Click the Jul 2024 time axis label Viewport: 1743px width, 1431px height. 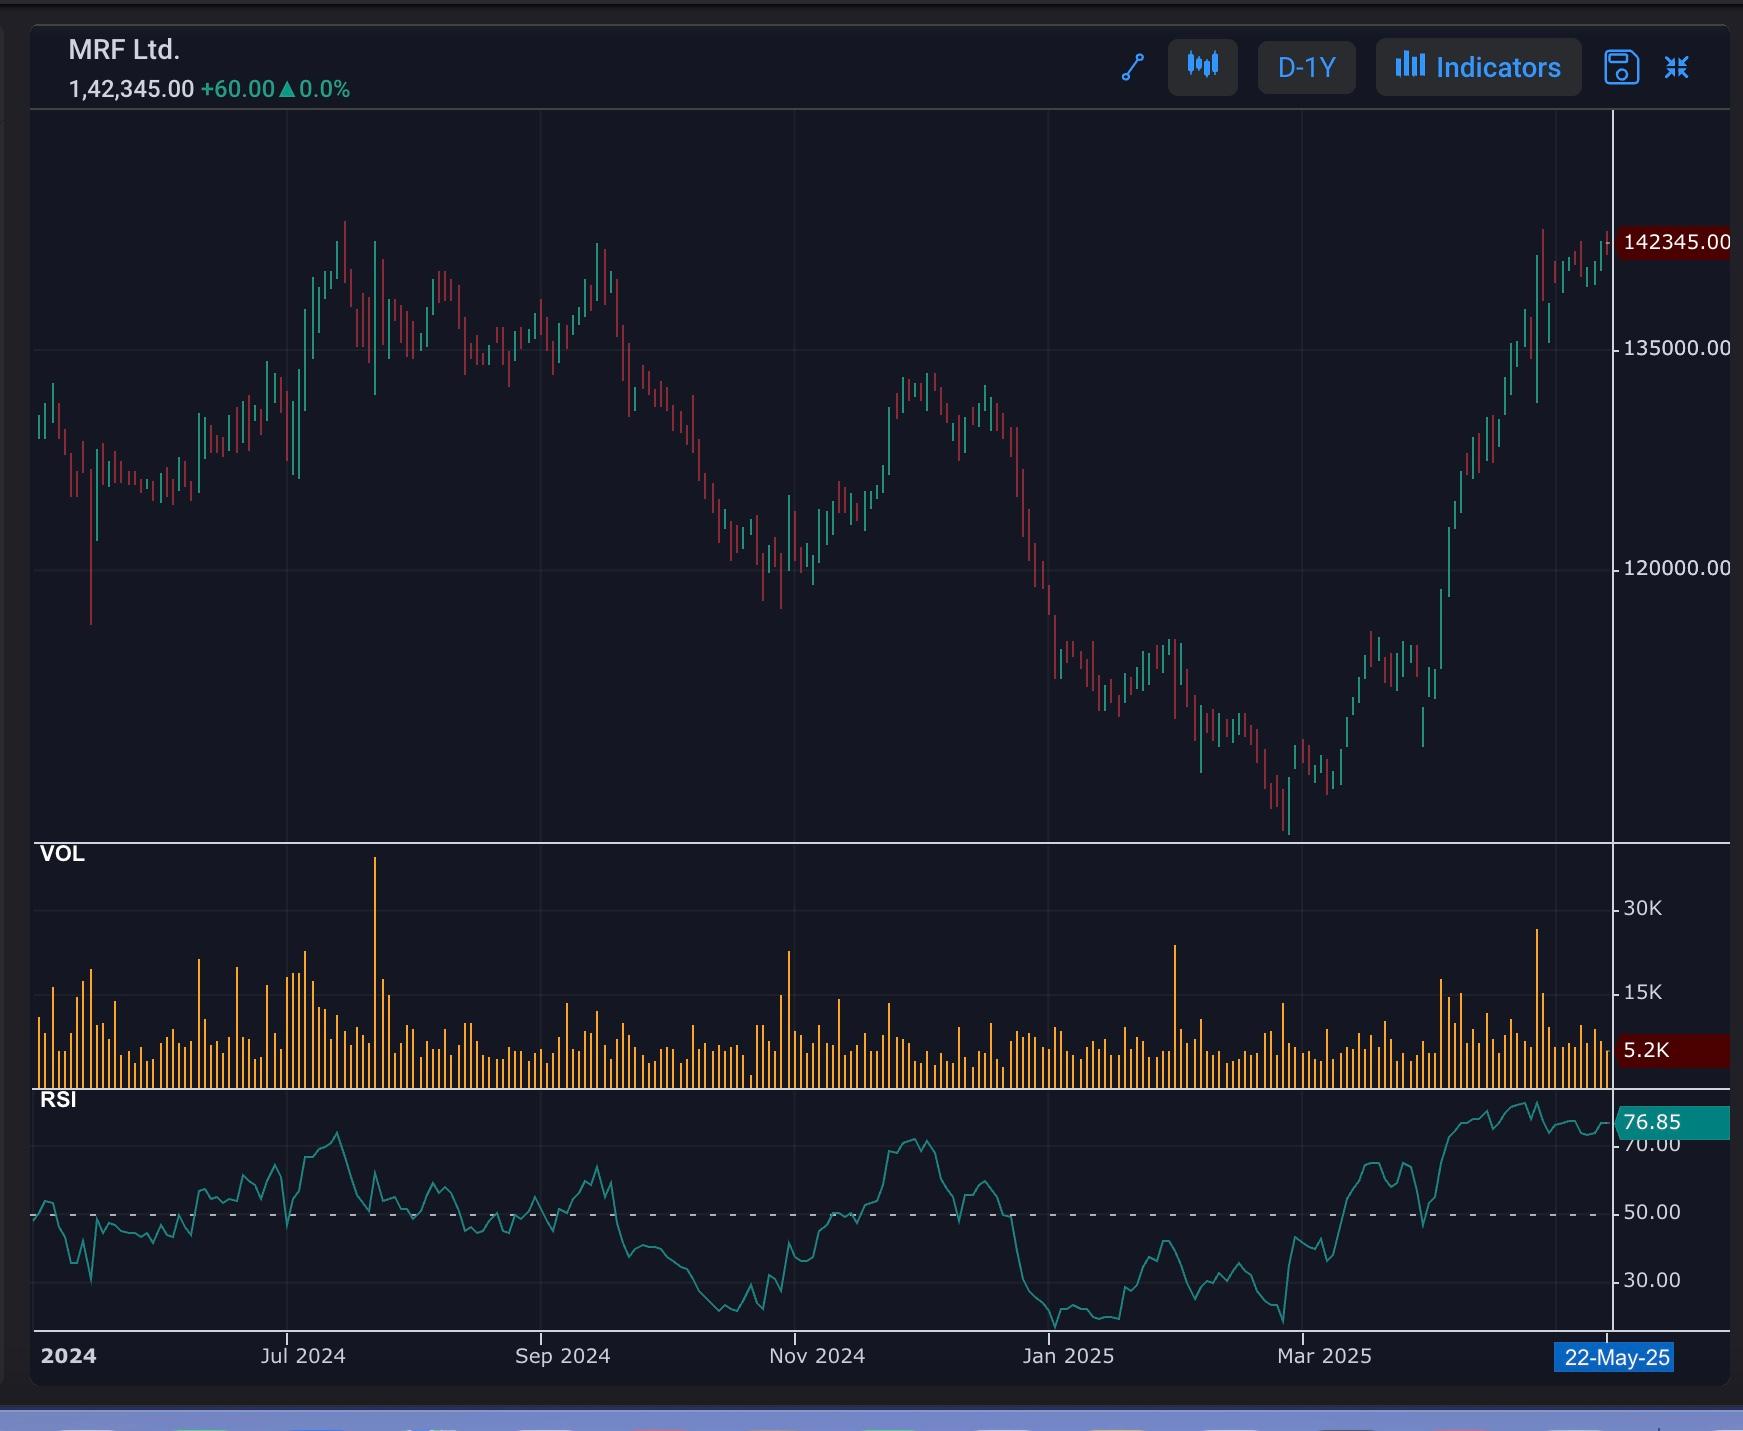303,1356
